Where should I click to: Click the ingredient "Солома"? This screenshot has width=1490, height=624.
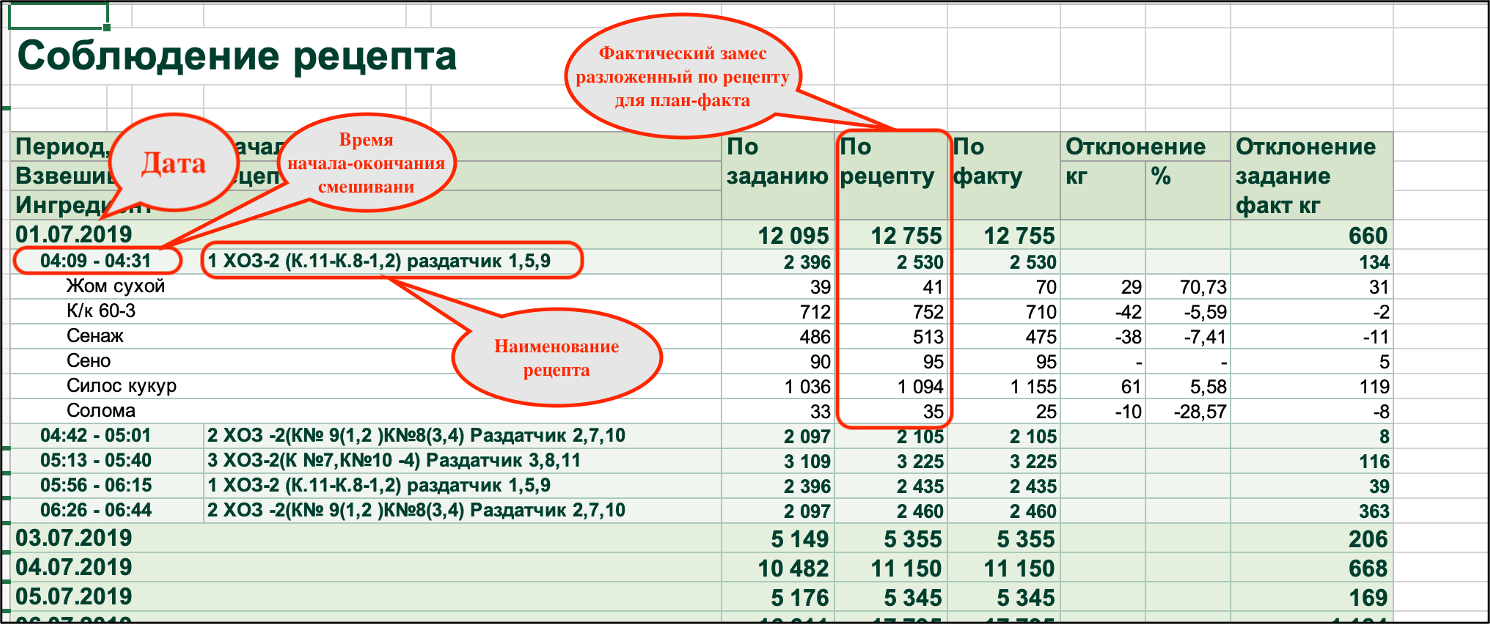pos(100,411)
